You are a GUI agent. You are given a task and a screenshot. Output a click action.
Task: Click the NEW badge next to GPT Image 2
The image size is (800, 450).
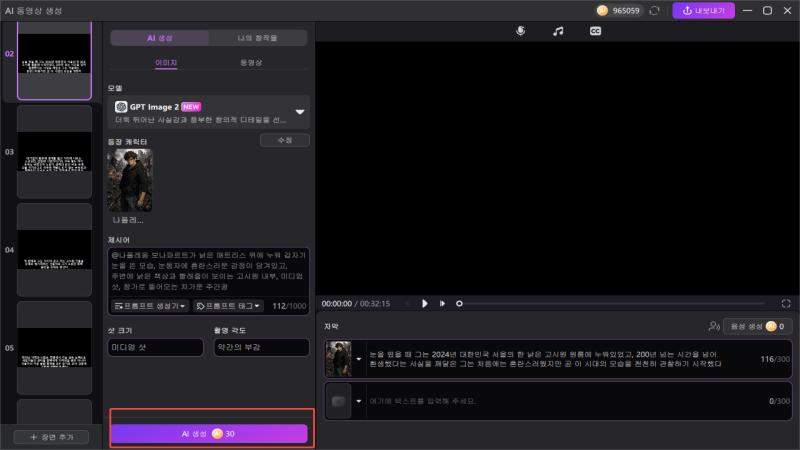coord(191,107)
